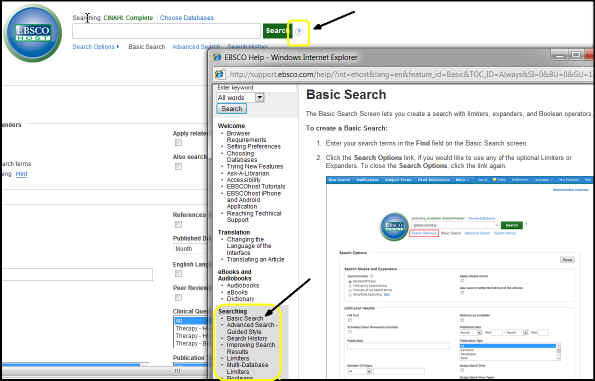Click the Internet Explorer icon in Help title bar
This screenshot has height=381, width=595.
point(217,58)
